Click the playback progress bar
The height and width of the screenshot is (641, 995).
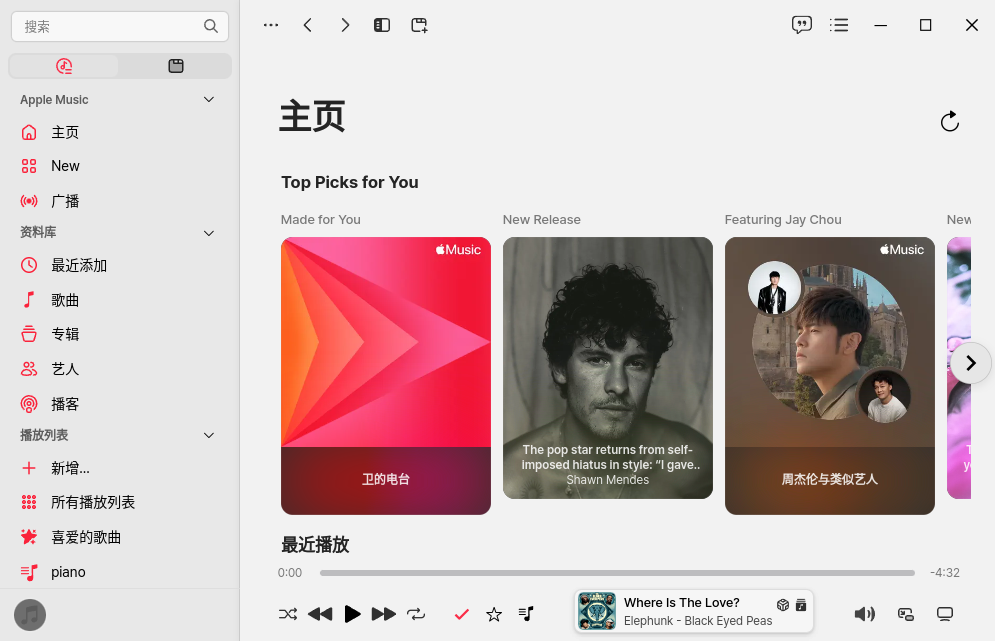point(616,573)
